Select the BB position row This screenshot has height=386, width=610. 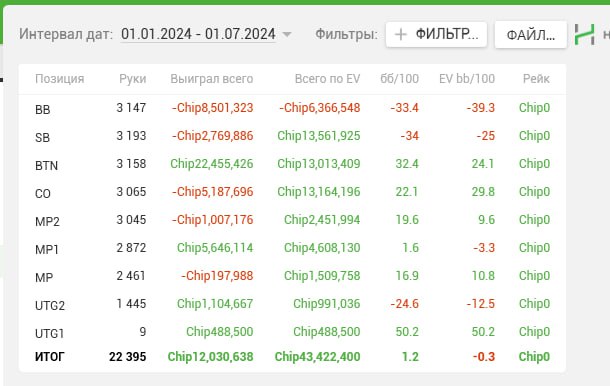point(292,108)
